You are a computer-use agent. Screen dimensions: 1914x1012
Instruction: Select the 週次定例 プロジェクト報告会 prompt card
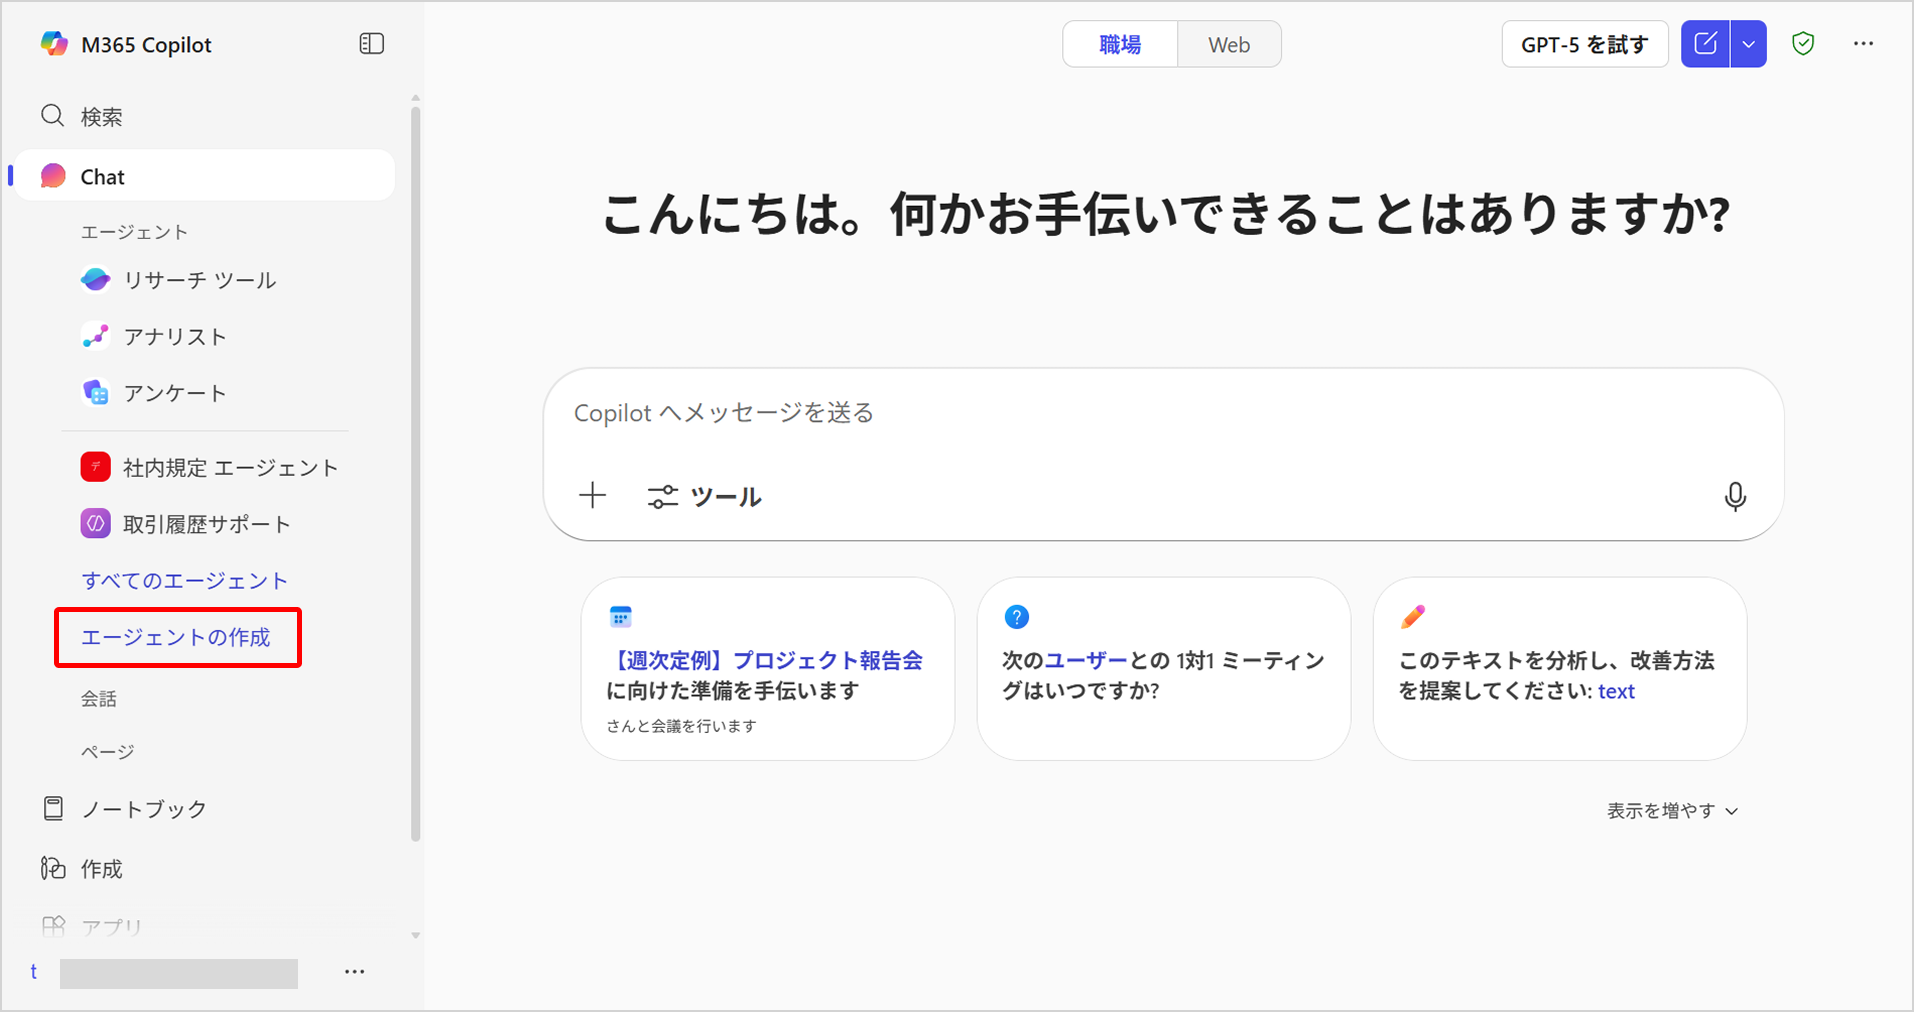point(767,669)
